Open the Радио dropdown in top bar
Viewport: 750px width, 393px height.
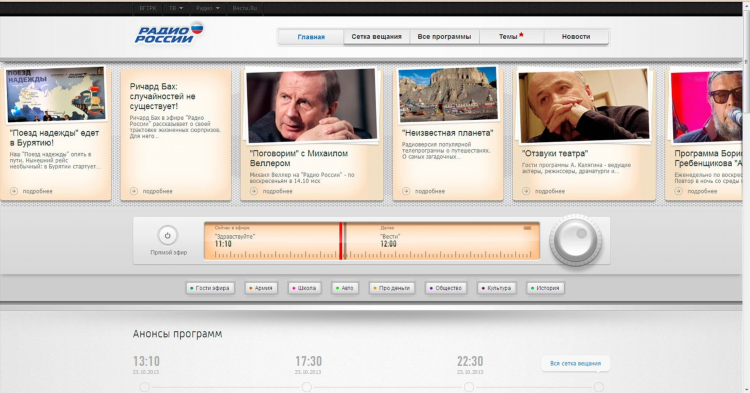pos(208,8)
